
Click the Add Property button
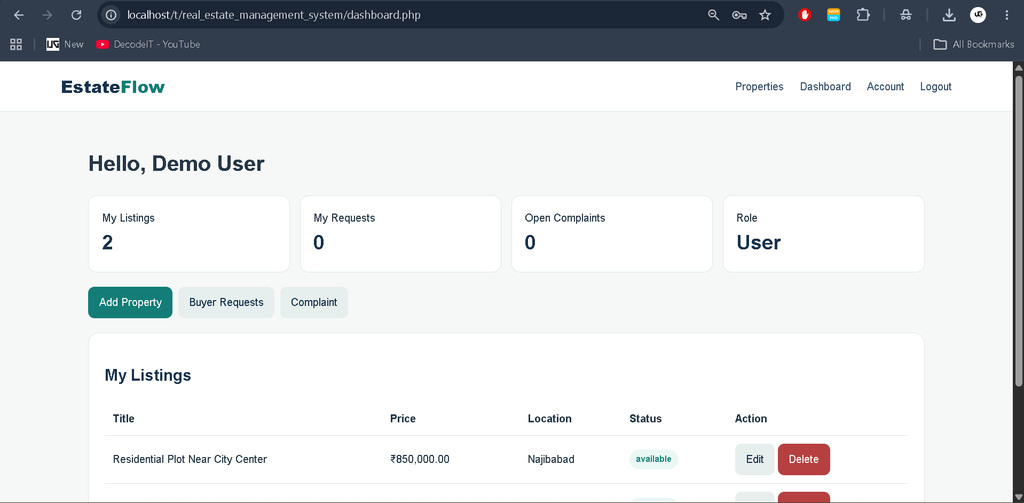(130, 302)
